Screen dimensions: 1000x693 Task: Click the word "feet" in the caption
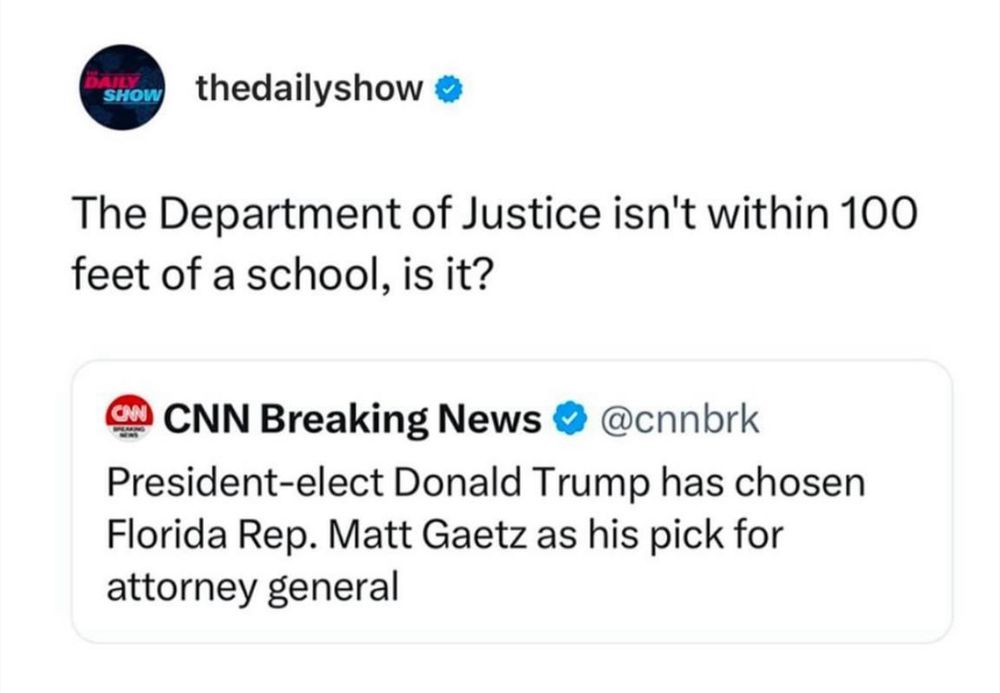tap(107, 270)
